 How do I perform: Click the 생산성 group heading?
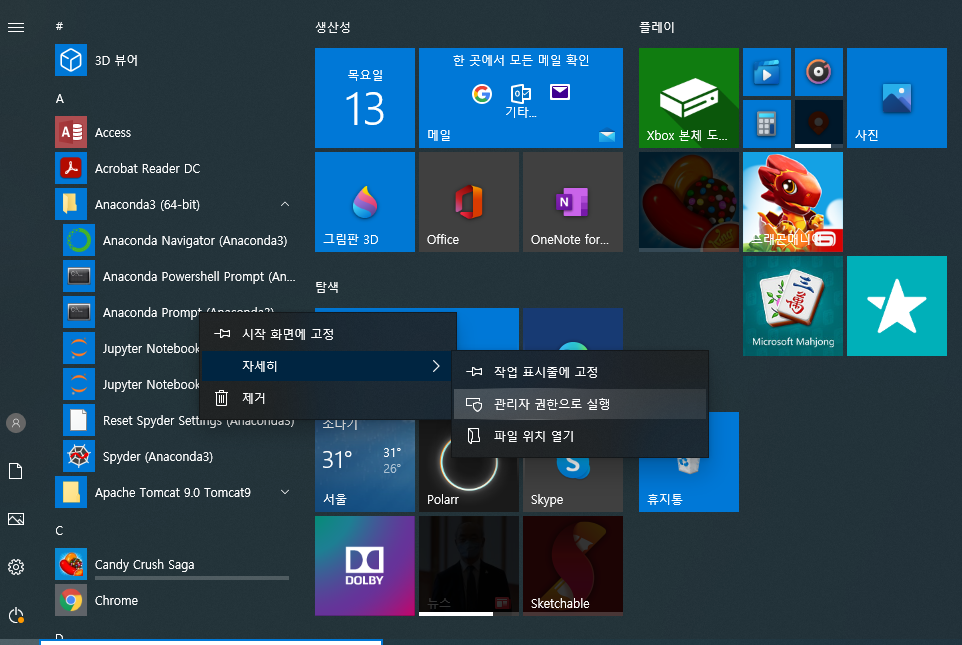333,27
